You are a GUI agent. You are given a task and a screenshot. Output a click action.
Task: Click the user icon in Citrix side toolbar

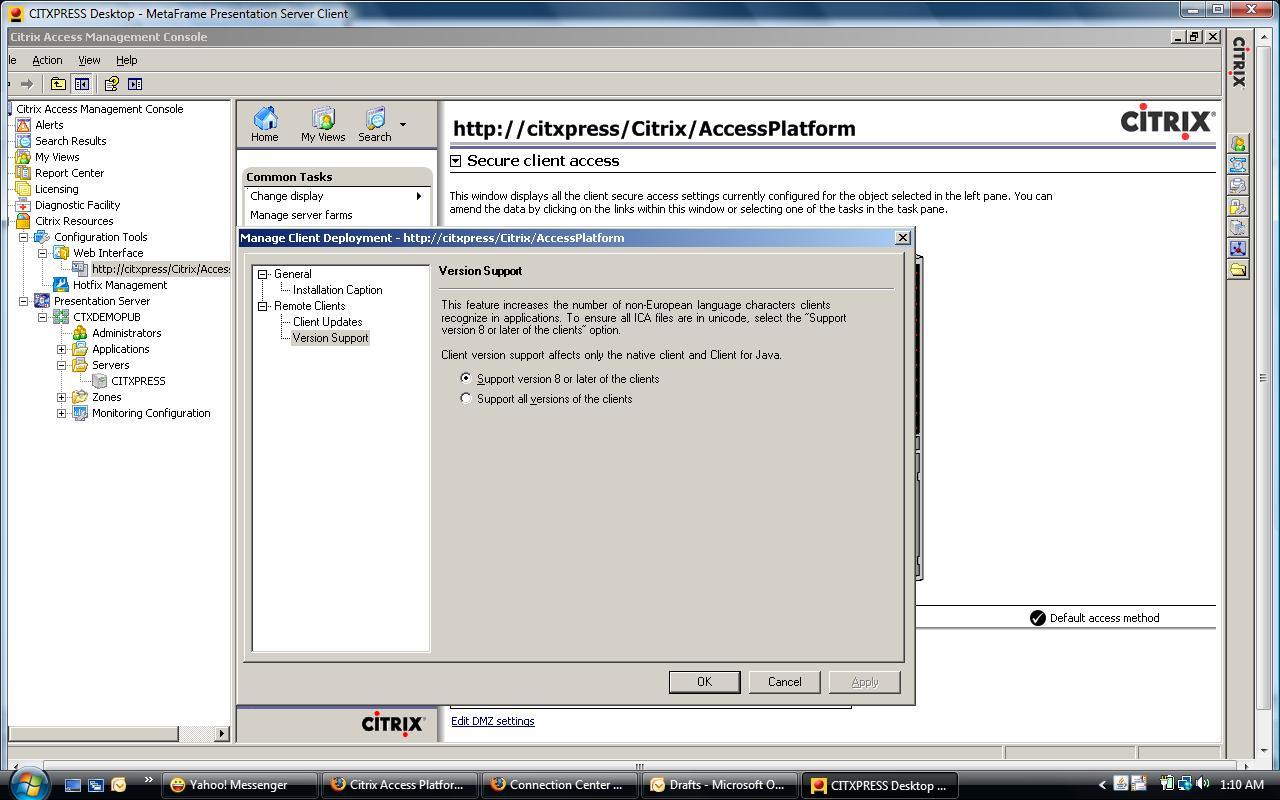click(1238, 145)
